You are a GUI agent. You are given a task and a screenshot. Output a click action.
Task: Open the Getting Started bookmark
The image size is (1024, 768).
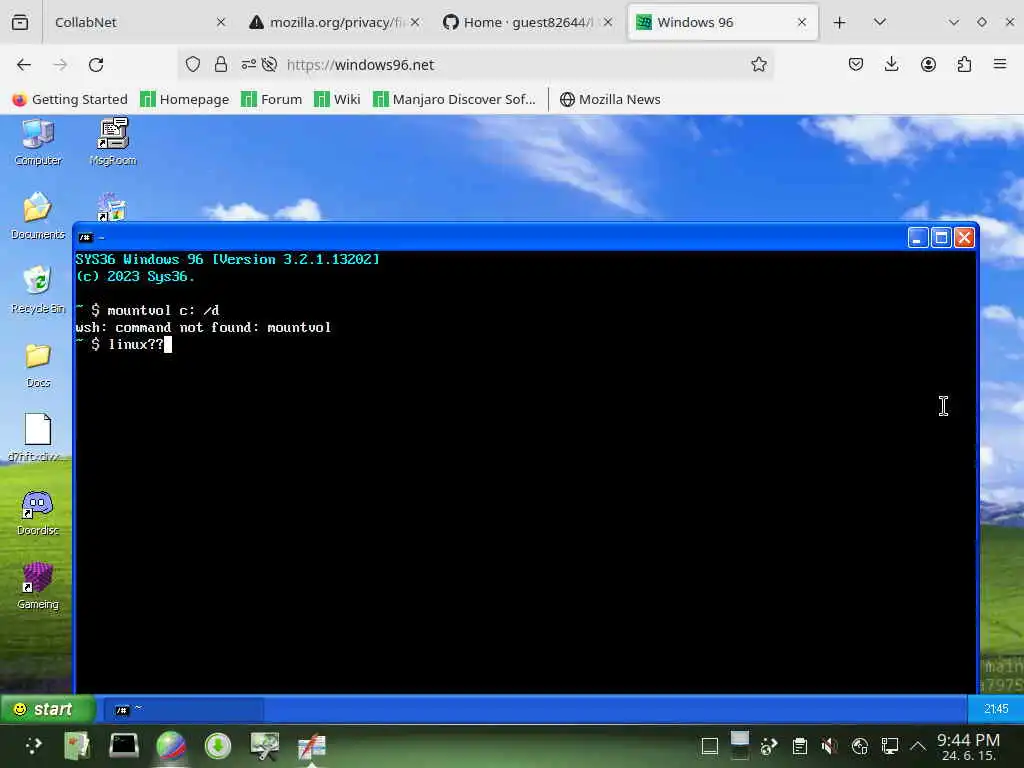[x=70, y=99]
